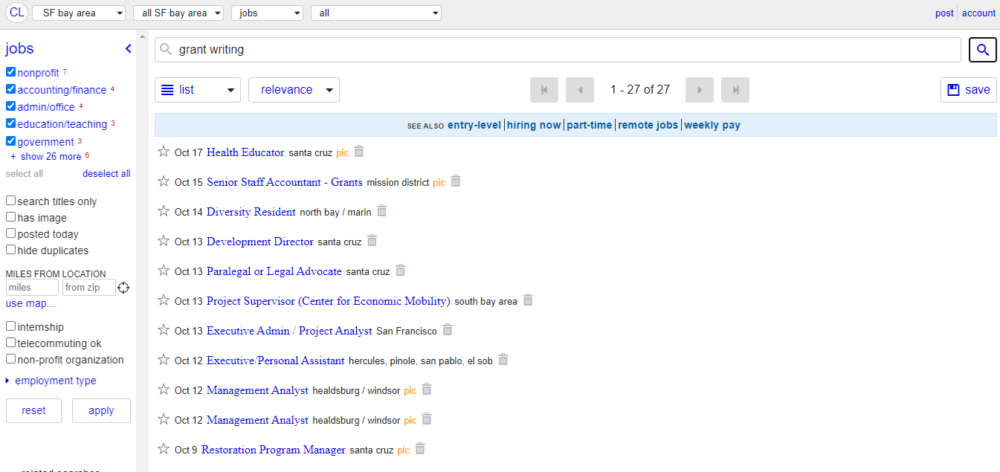Jump to the first results page
The image size is (1000, 472).
[x=544, y=90]
